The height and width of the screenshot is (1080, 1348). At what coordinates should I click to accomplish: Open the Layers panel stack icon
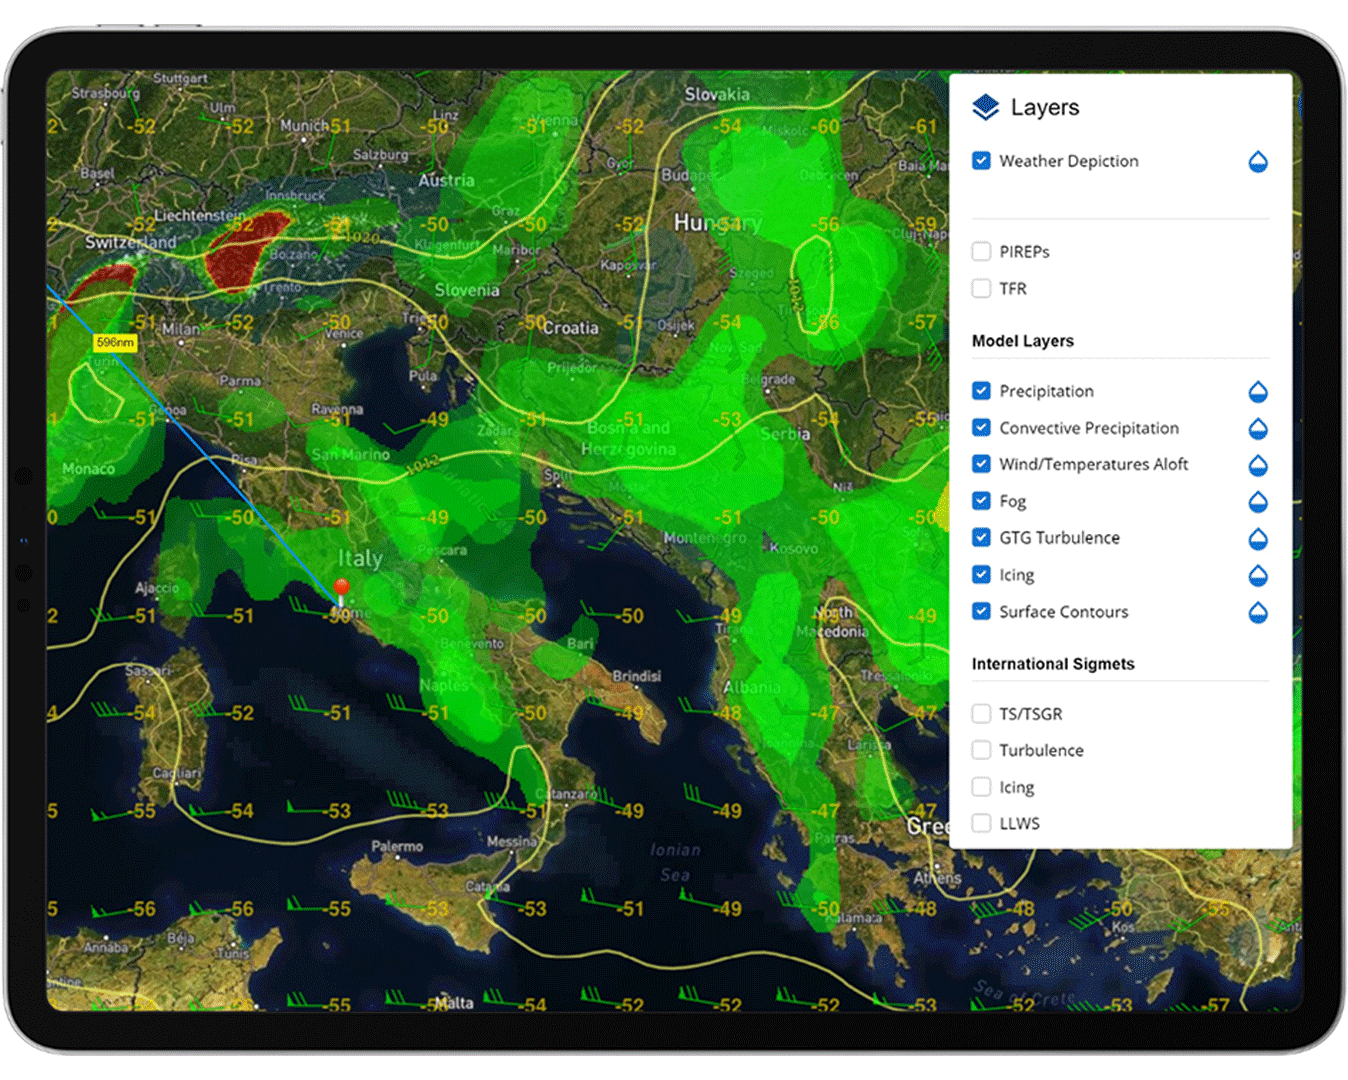point(985,107)
